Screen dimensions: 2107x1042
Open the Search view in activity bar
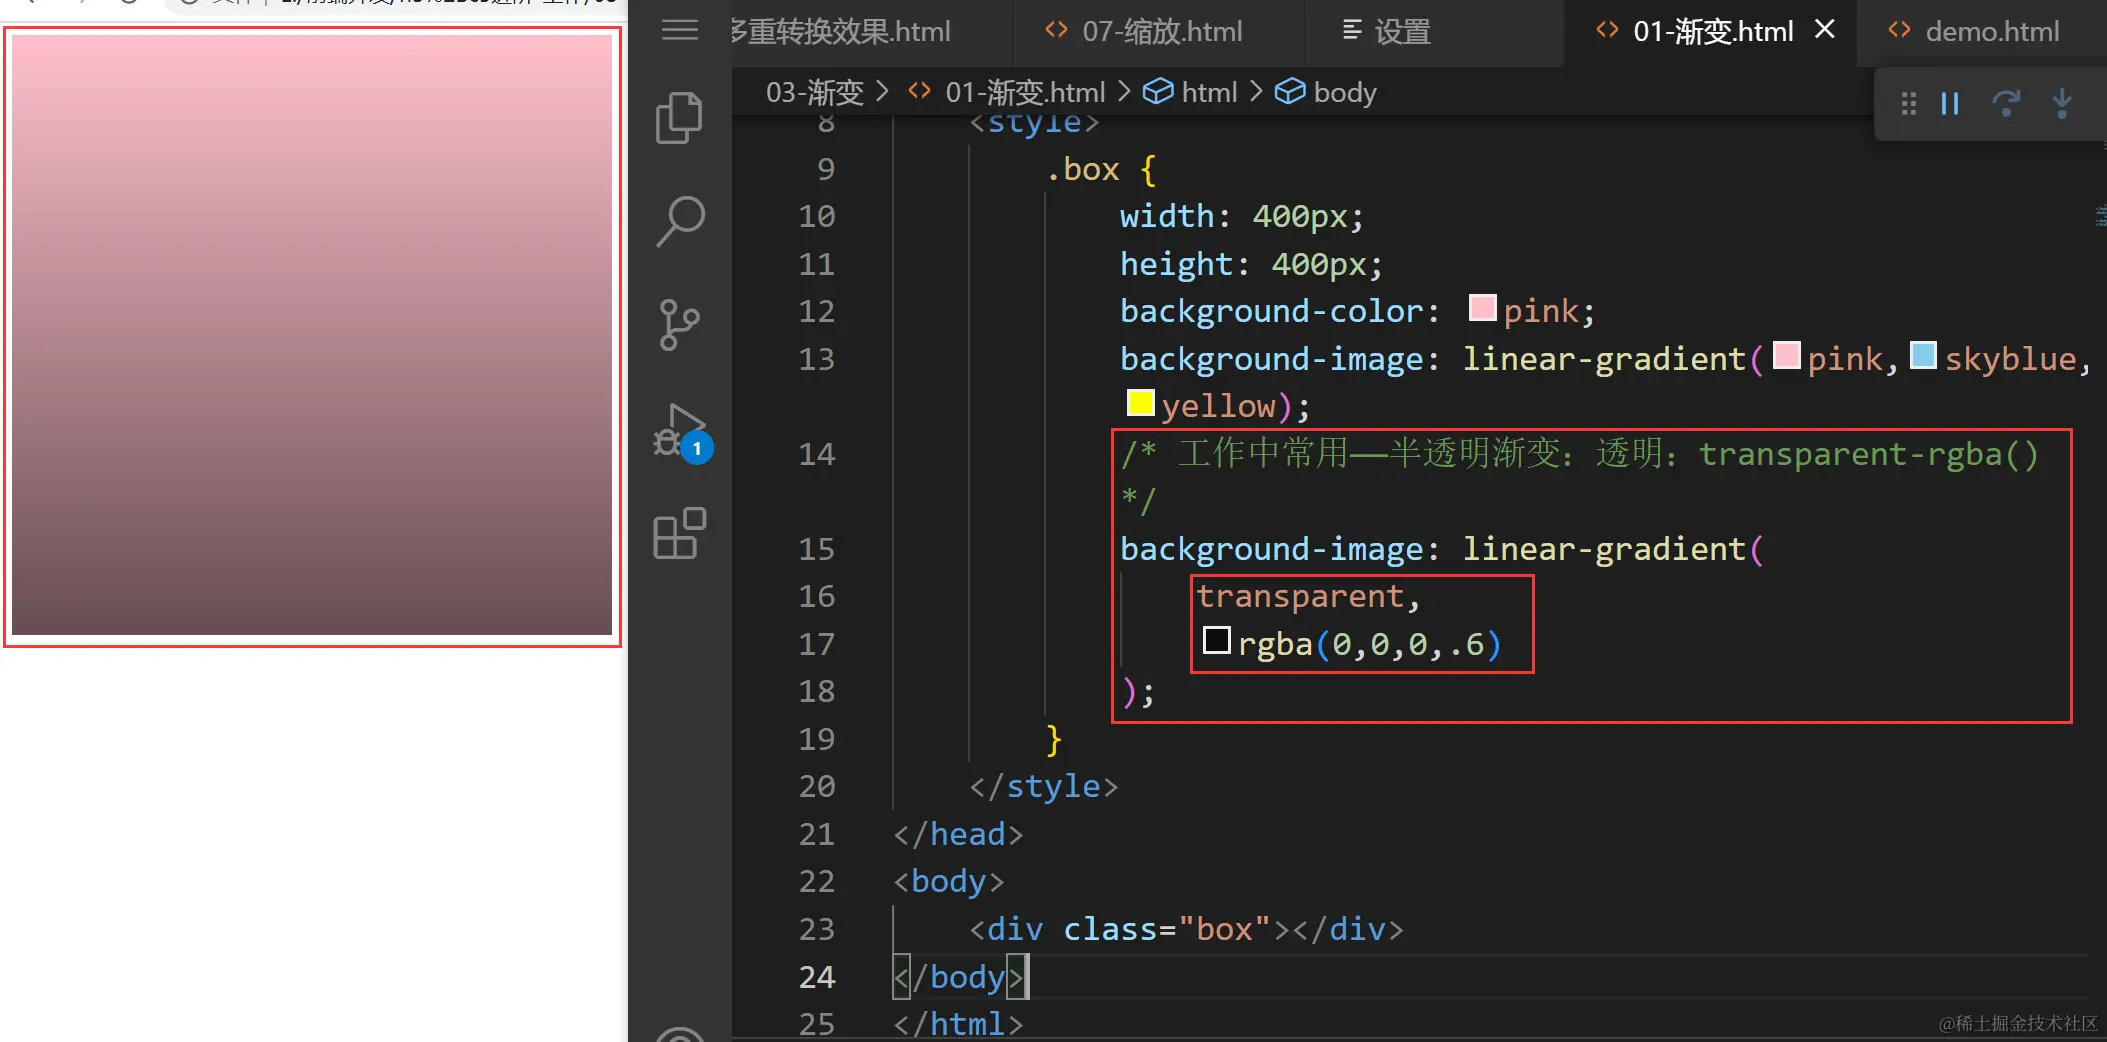[x=680, y=221]
